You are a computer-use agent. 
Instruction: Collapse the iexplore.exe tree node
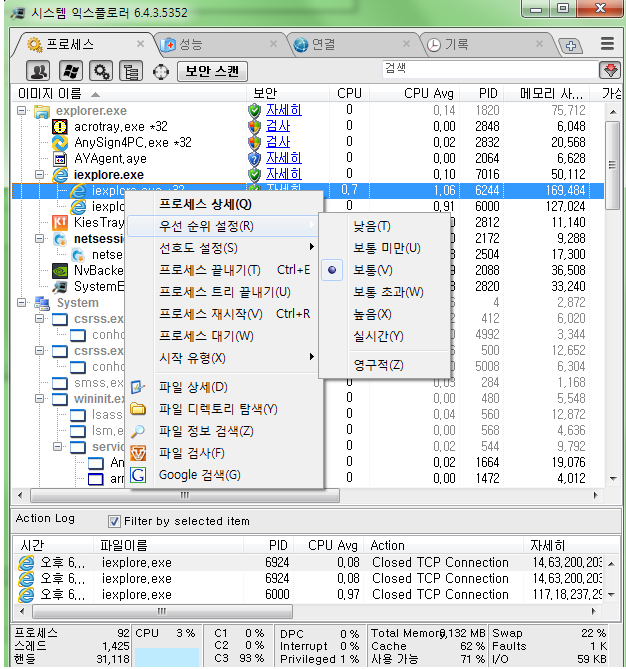point(39,175)
